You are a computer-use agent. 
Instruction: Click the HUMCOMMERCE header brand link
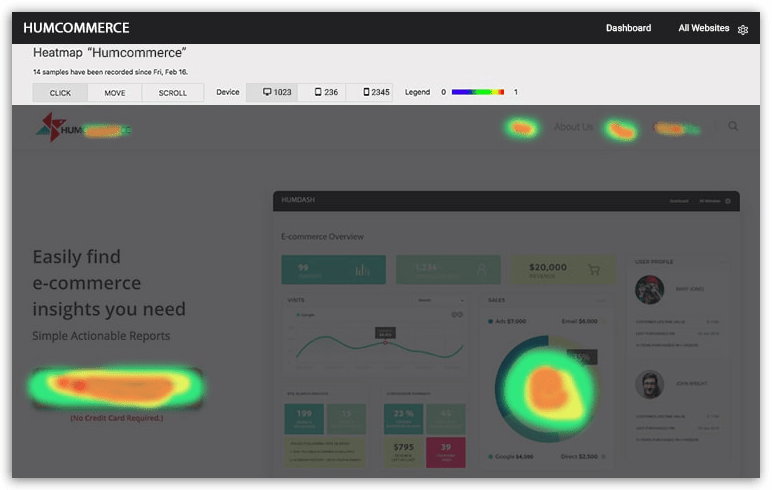coord(76,28)
